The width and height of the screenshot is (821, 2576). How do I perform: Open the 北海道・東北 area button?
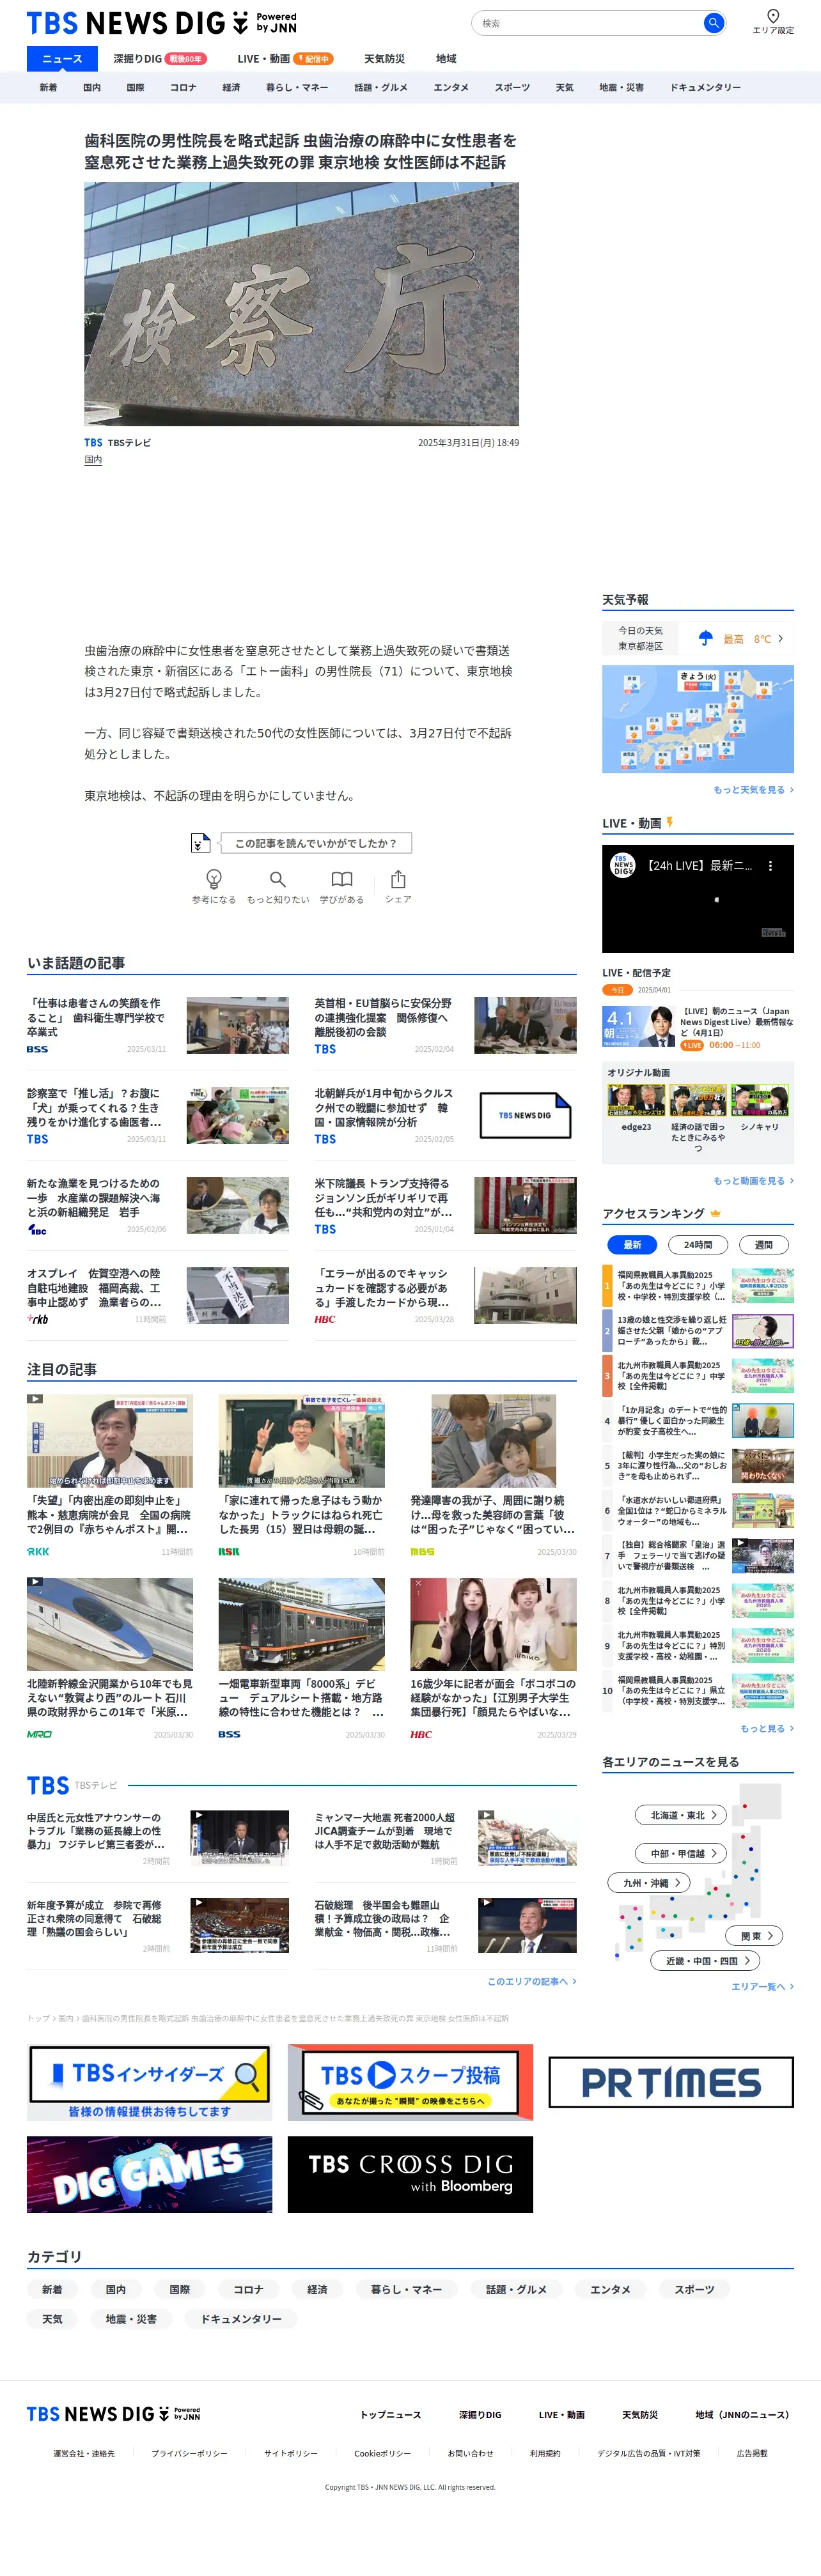coord(680,1814)
